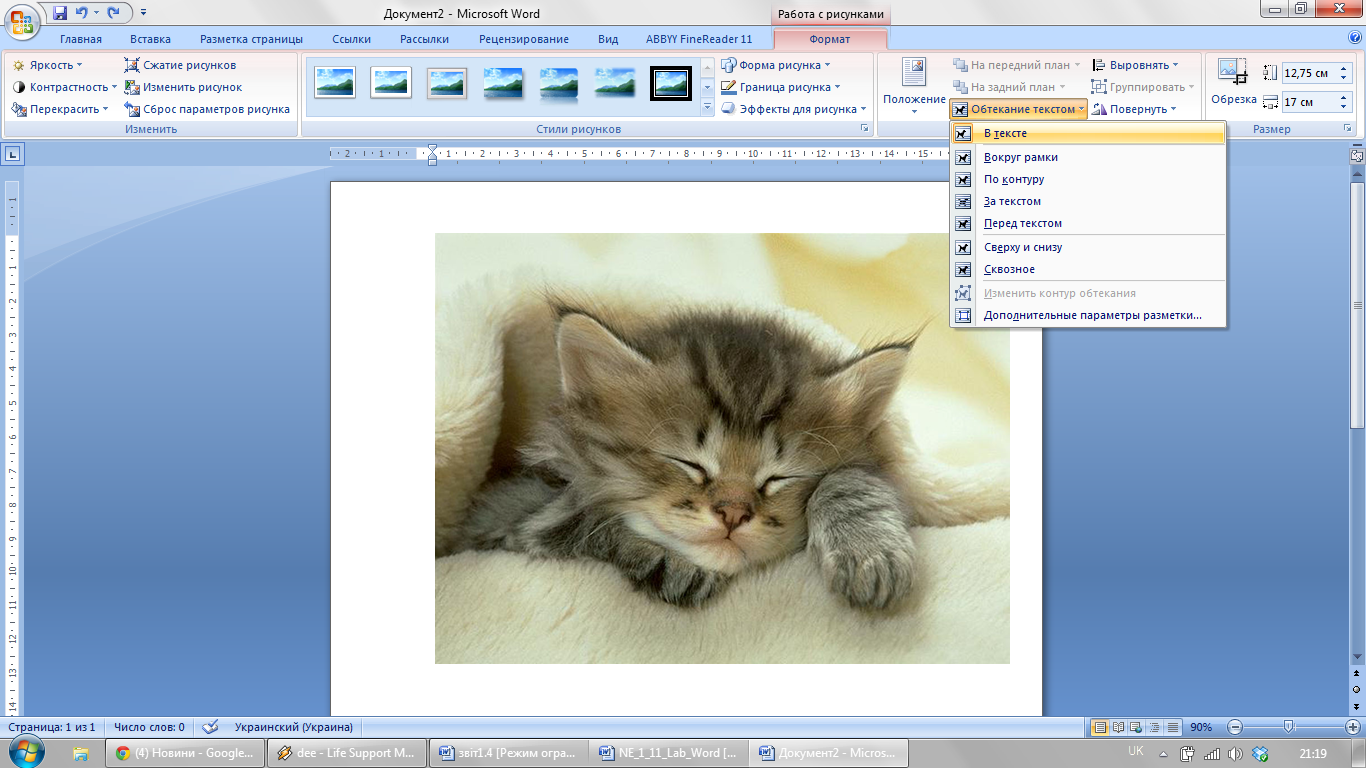
Task: Click the picture width field 17 см
Action: [x=1308, y=102]
